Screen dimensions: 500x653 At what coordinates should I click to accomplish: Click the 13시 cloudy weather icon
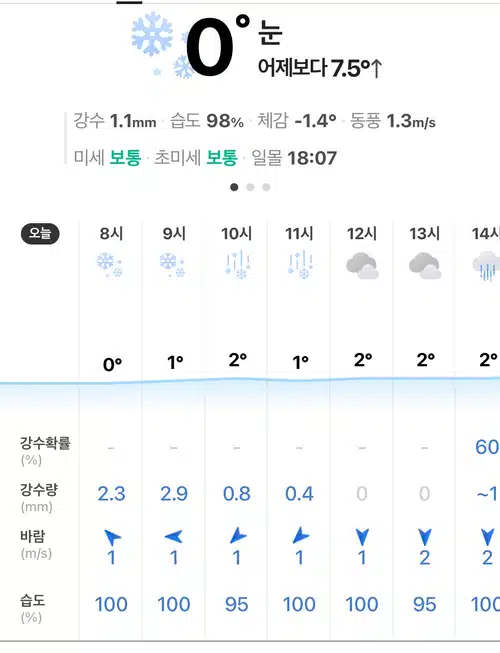click(425, 265)
